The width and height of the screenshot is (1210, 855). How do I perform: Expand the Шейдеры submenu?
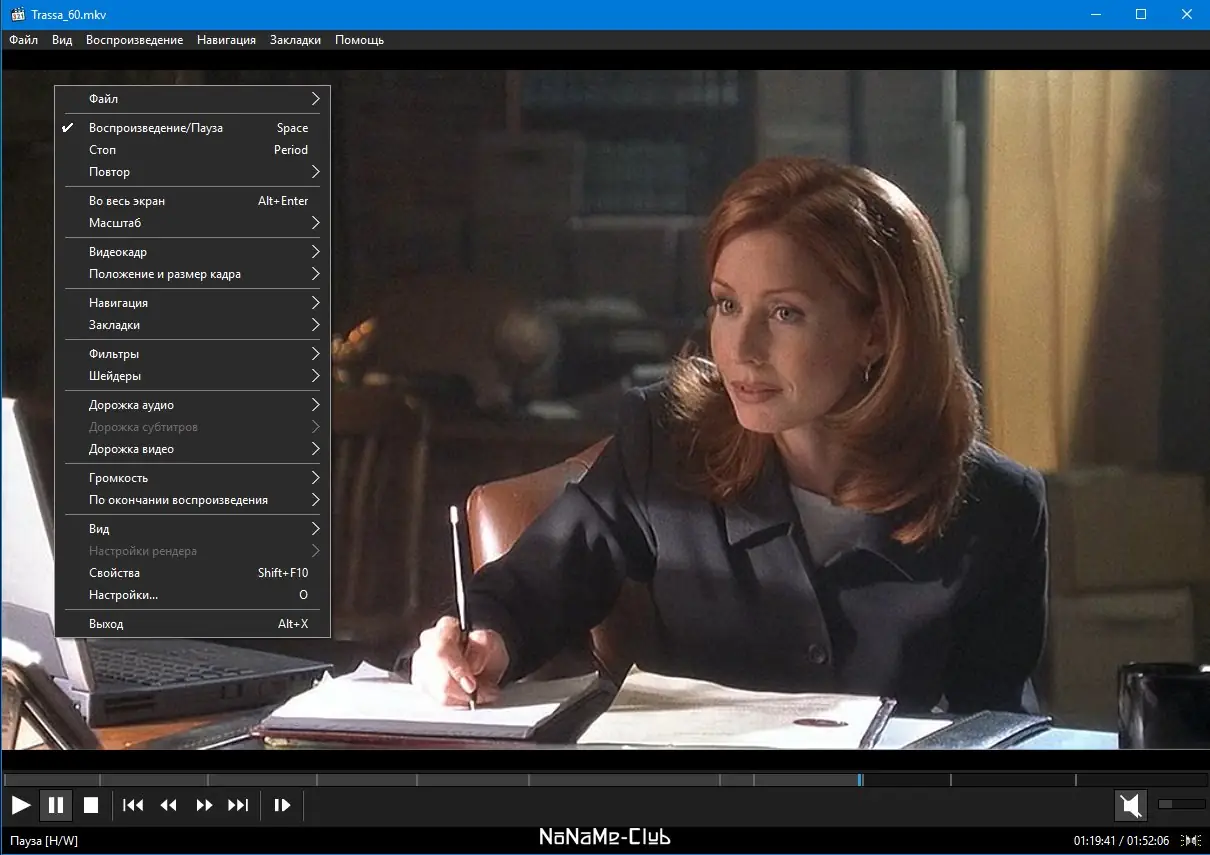[193, 376]
